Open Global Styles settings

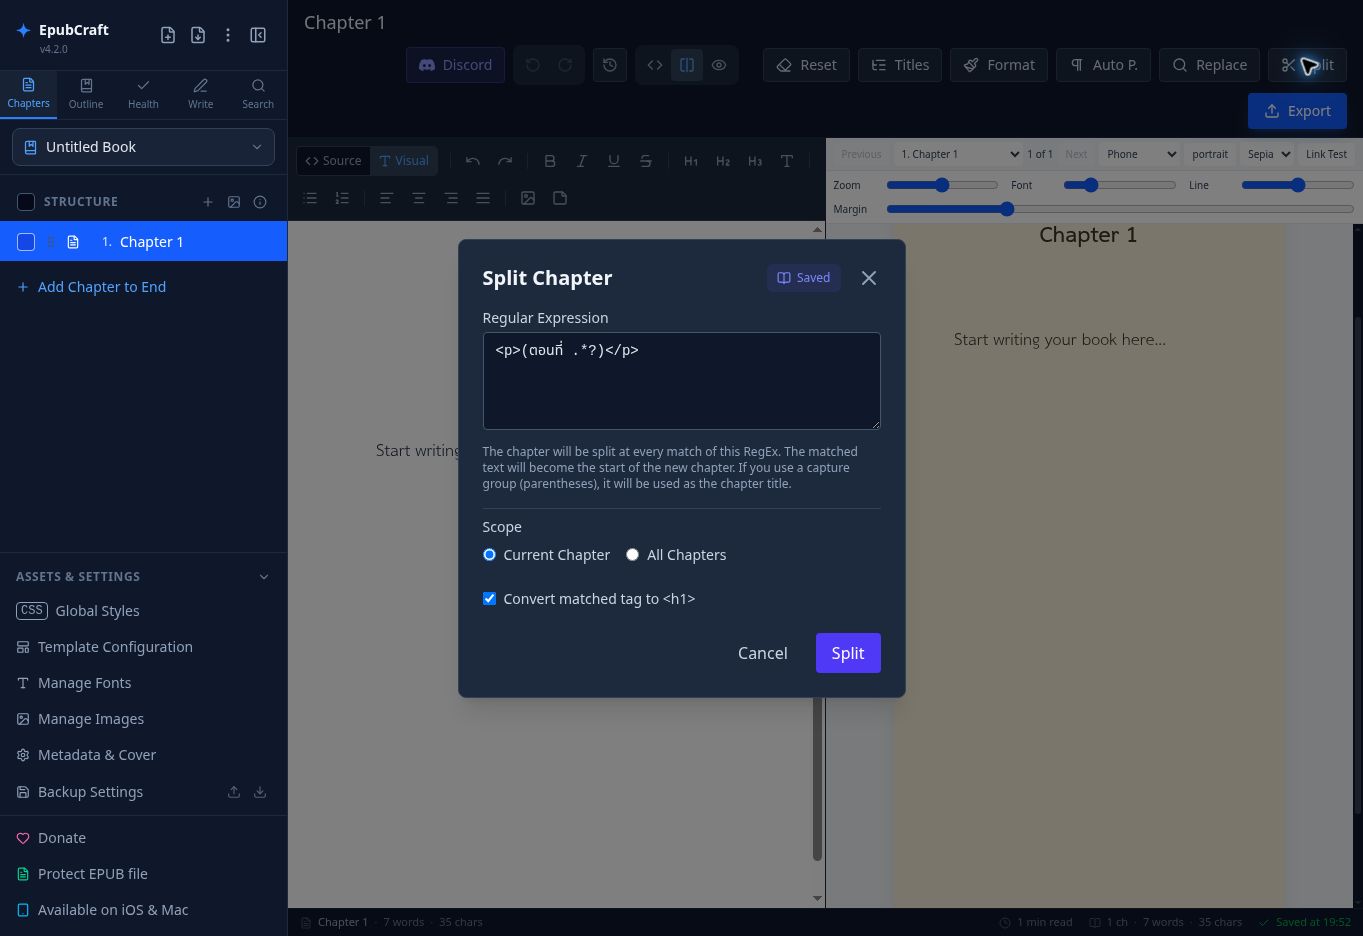(x=78, y=611)
